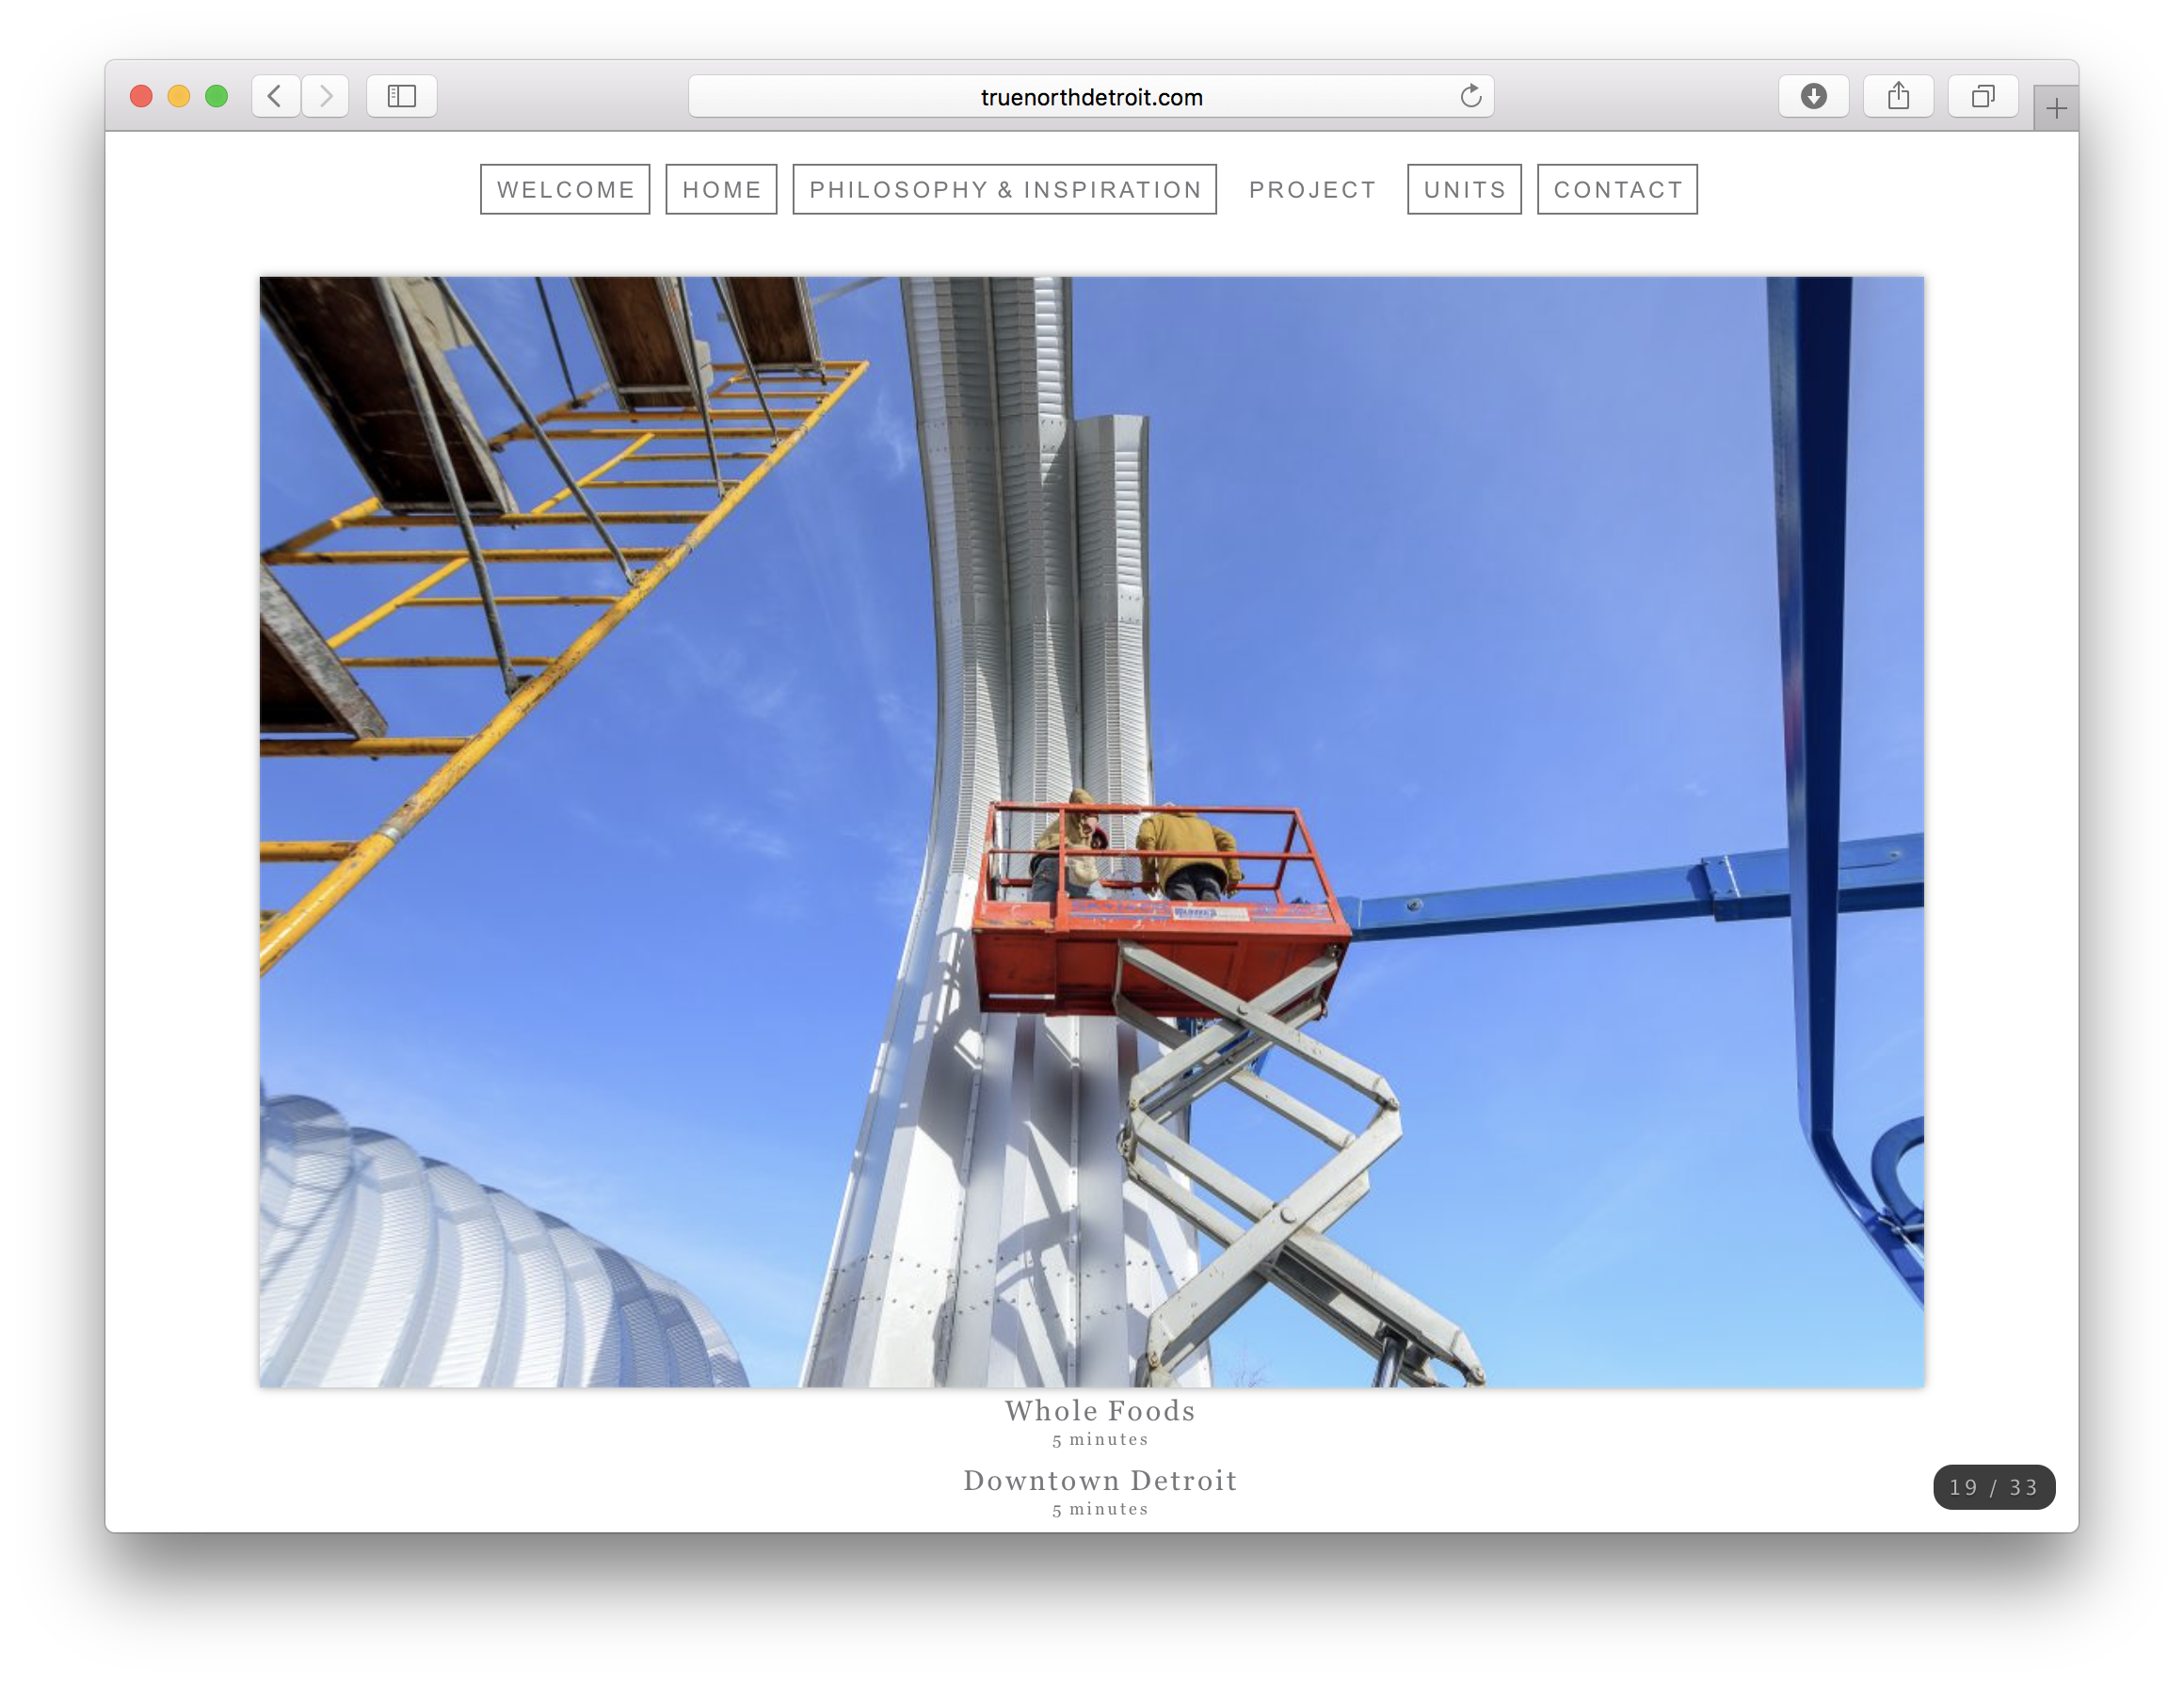Open the UNITS navigation item
This screenshot has height=1683, width=2184.
tap(1464, 189)
